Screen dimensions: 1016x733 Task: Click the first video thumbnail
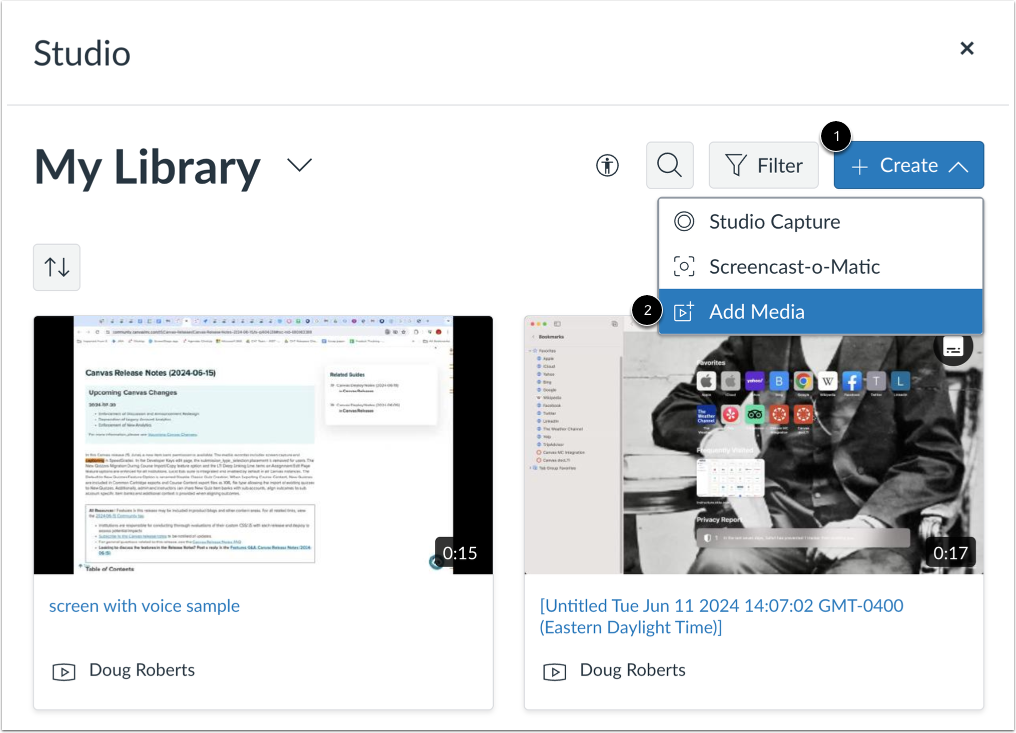tap(263, 444)
